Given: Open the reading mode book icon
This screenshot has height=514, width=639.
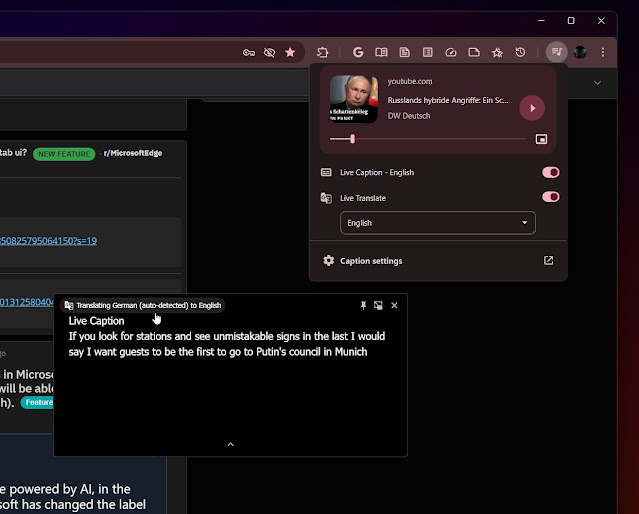Looking at the screenshot, I should point(381,52).
